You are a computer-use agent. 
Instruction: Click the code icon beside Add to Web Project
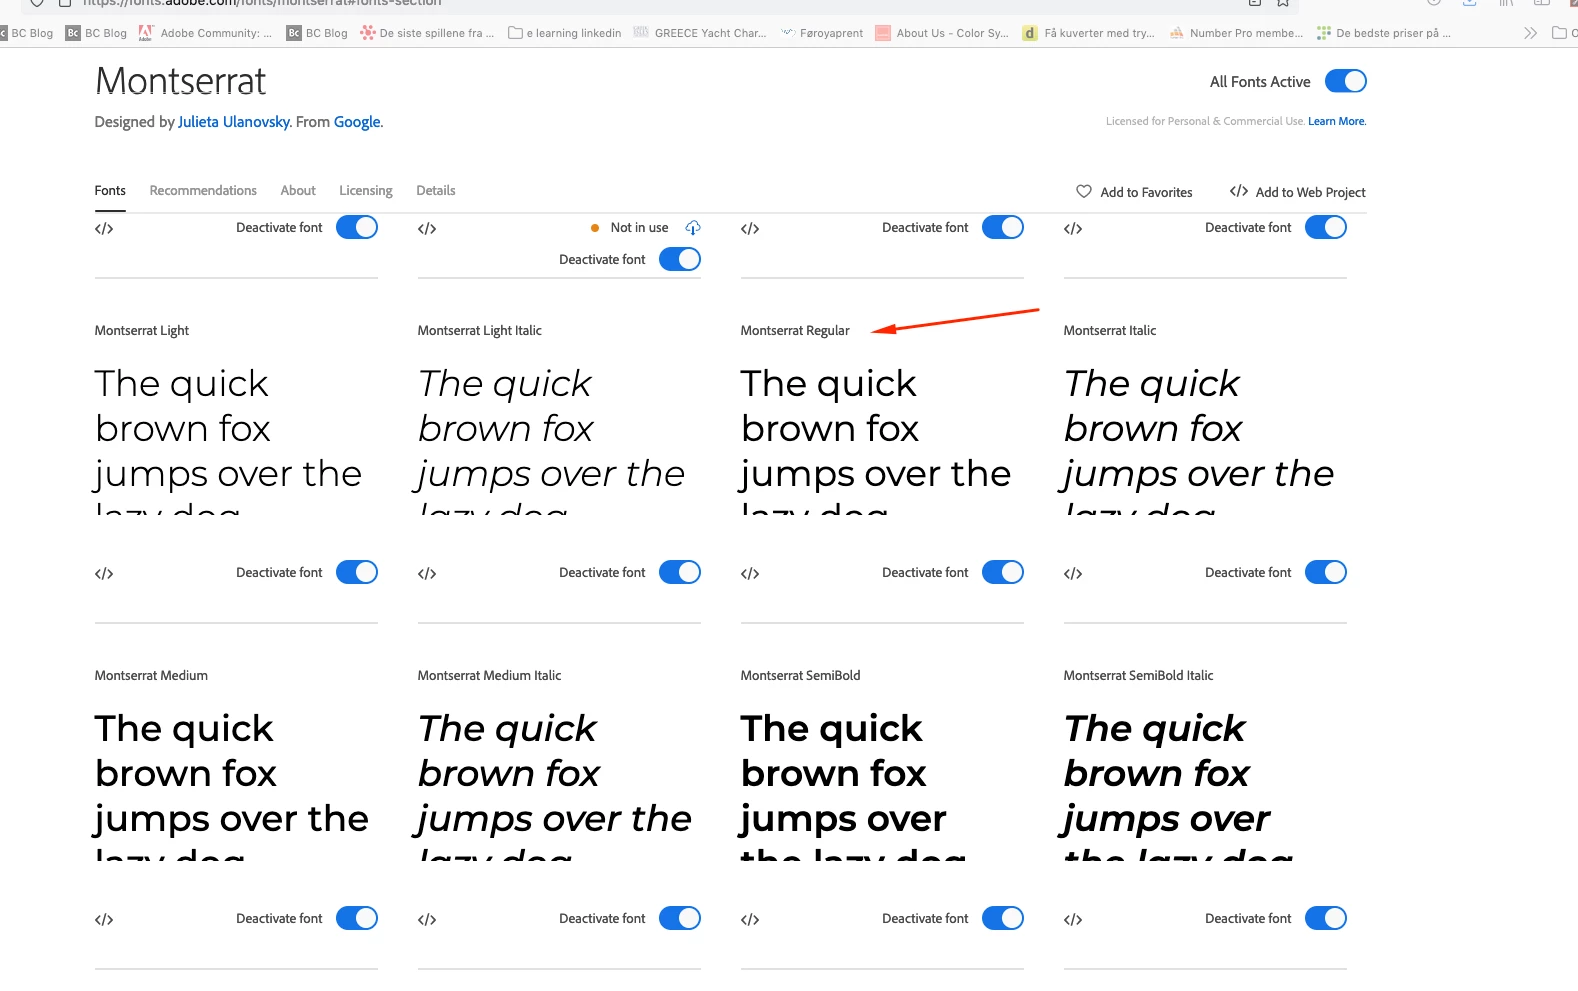pos(1239,191)
